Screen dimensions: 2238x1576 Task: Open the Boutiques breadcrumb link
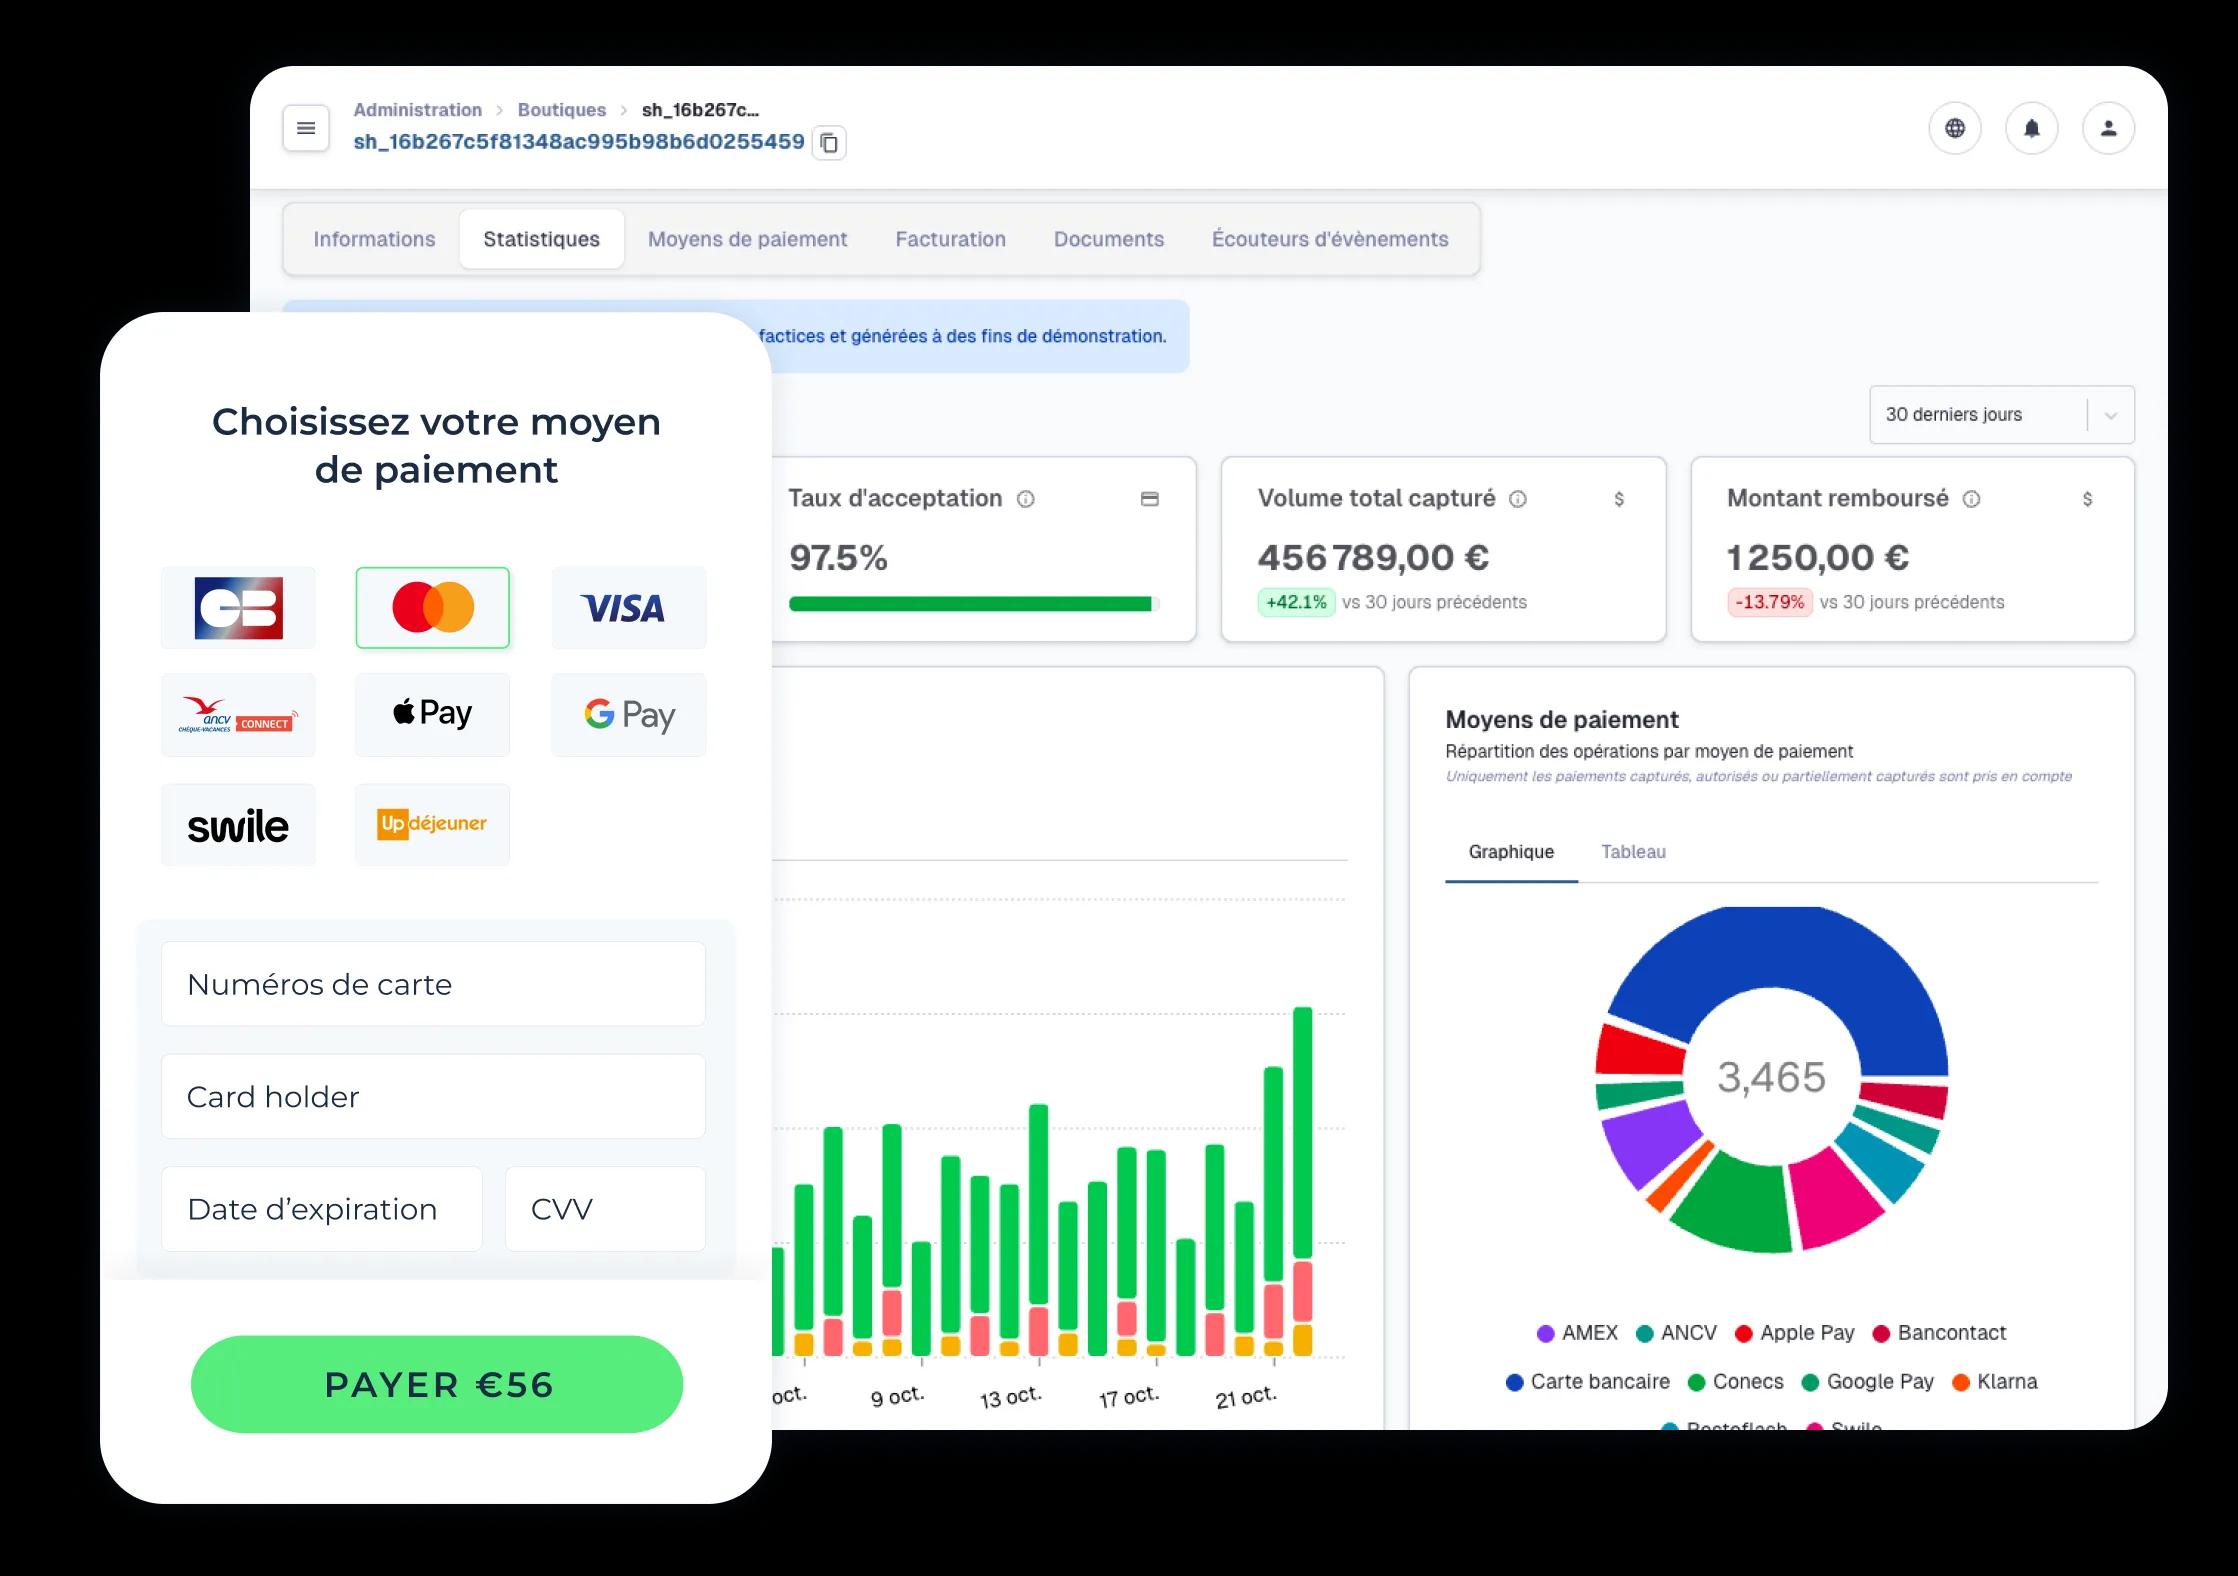tap(561, 110)
